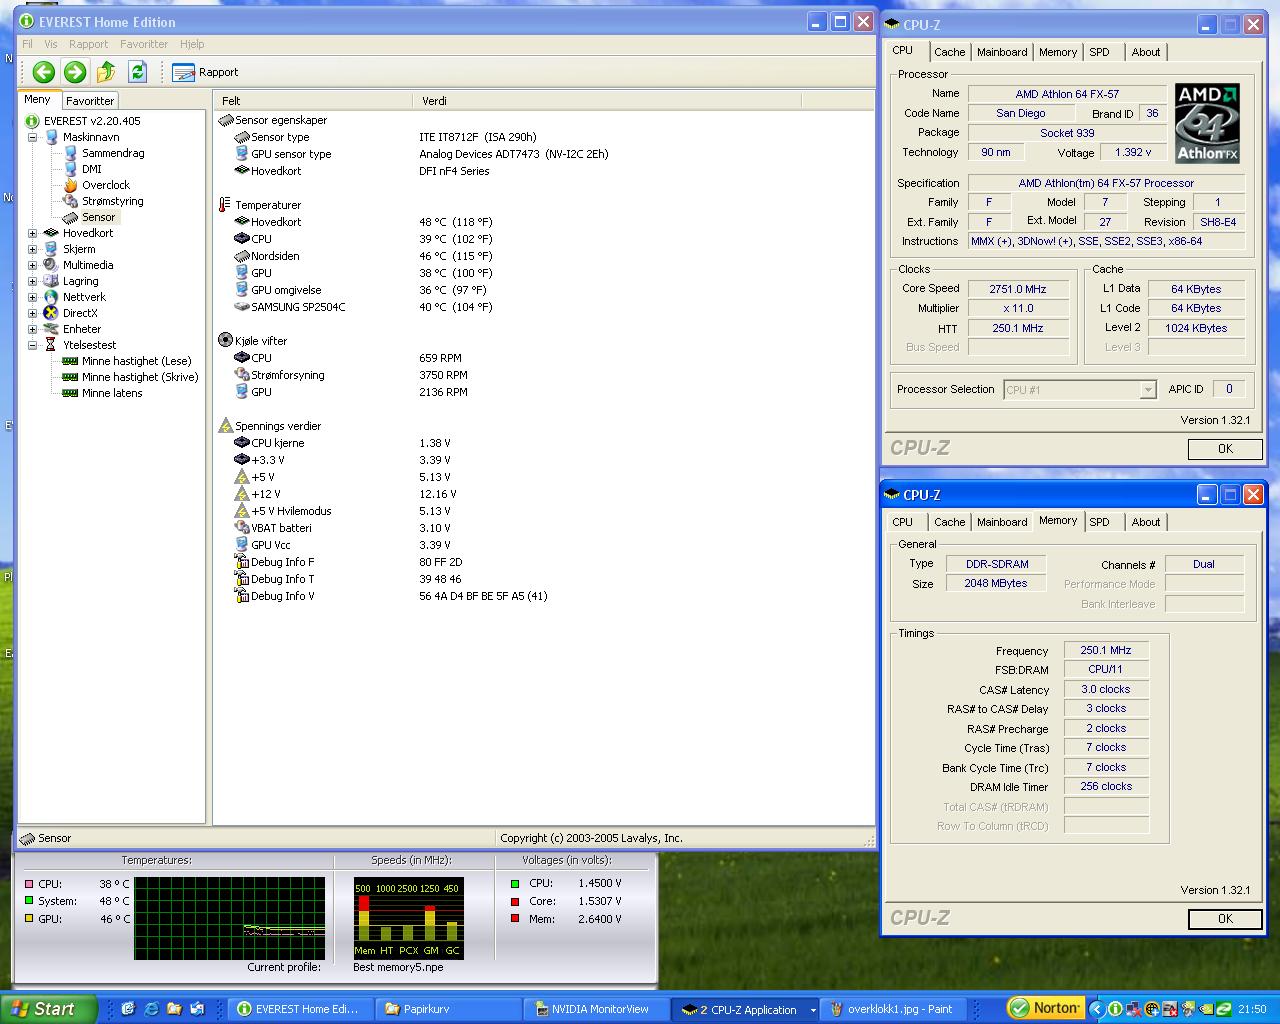Expand the Enheter tree node
Screen dimensions: 1280x1024
click(x=33, y=329)
